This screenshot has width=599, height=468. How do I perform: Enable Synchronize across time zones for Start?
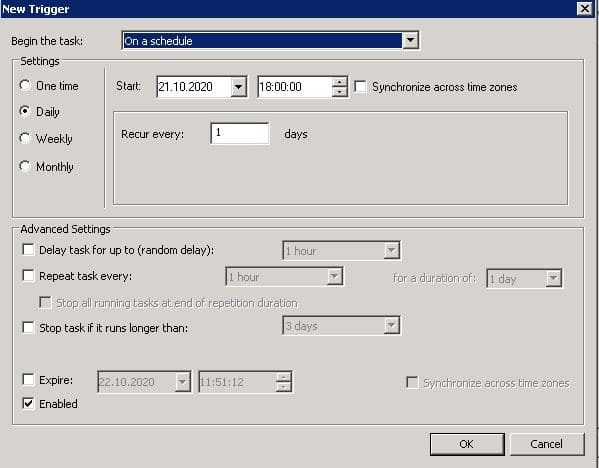[360, 87]
